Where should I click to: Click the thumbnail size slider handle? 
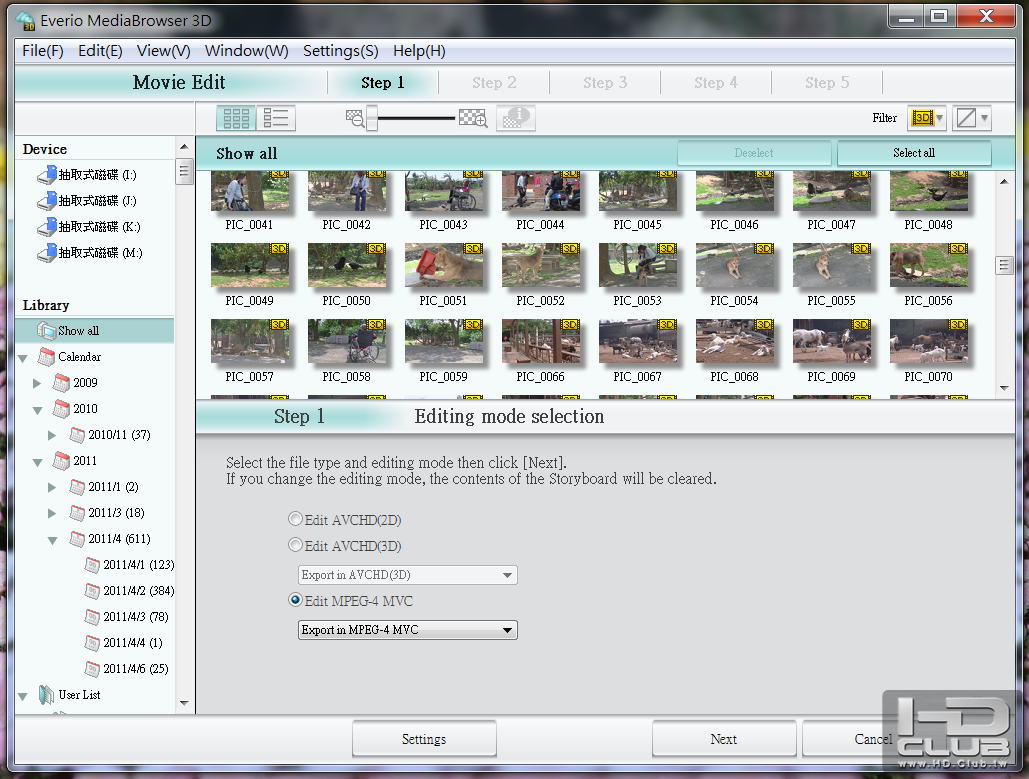(371, 119)
